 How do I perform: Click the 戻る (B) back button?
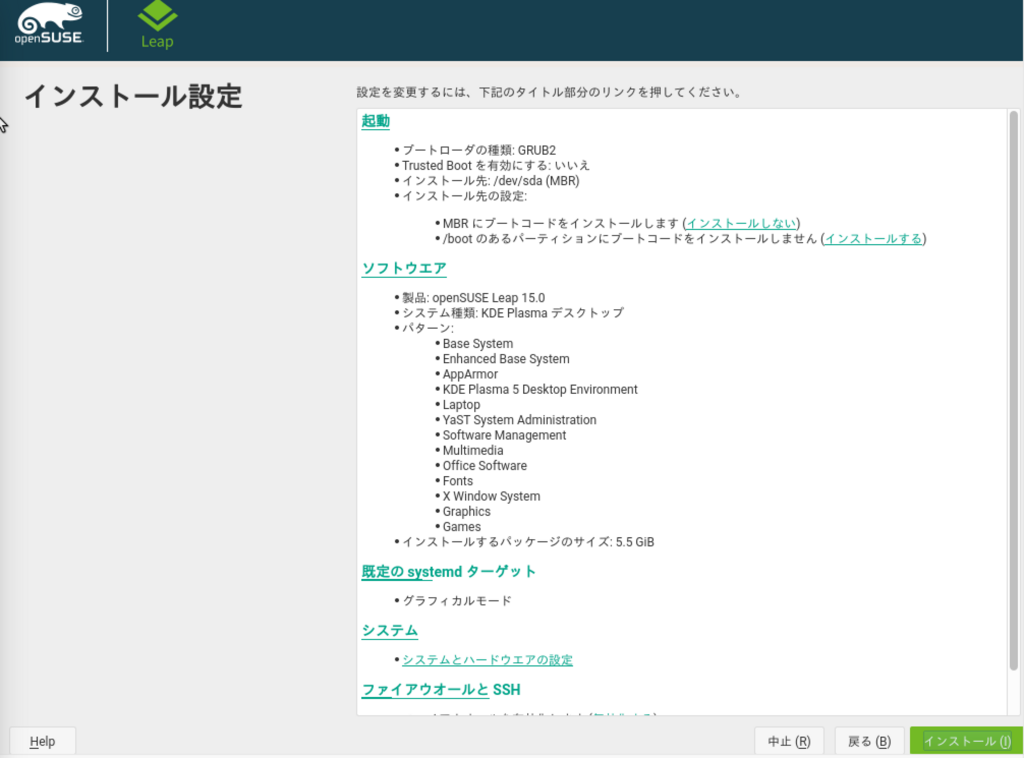869,741
